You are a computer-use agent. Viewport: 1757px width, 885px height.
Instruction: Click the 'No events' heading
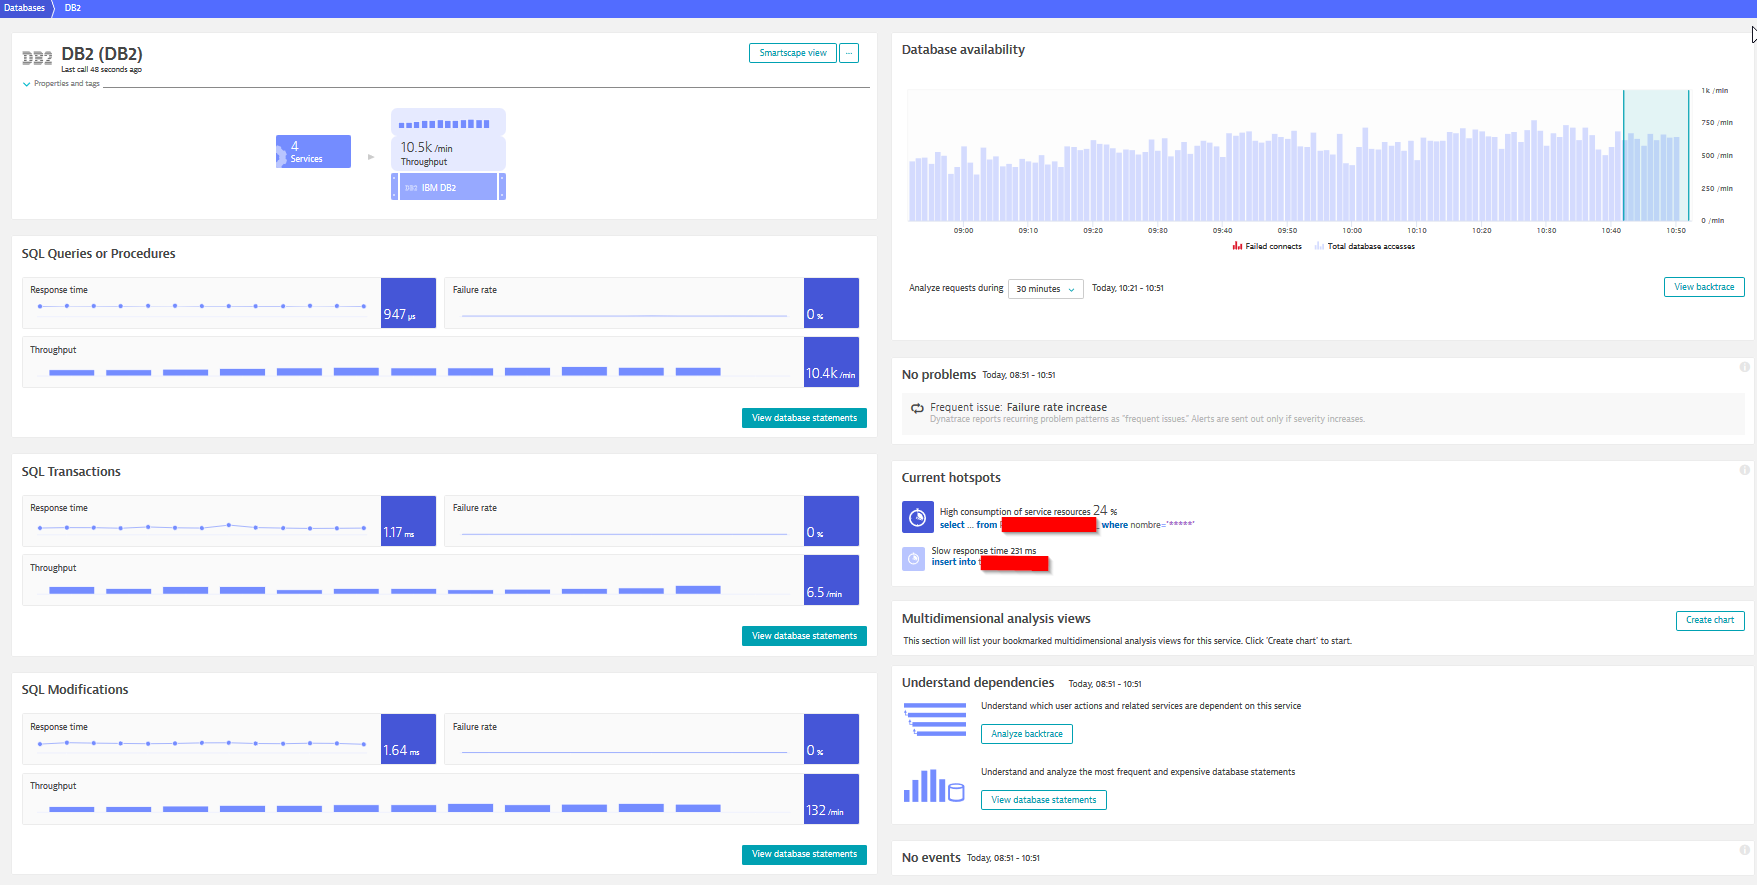coord(931,858)
